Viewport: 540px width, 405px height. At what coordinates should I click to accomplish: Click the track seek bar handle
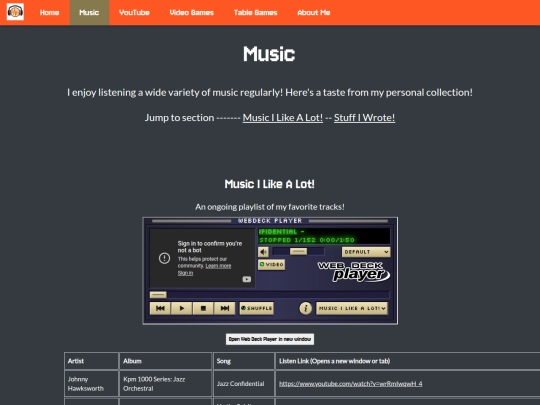(158, 295)
